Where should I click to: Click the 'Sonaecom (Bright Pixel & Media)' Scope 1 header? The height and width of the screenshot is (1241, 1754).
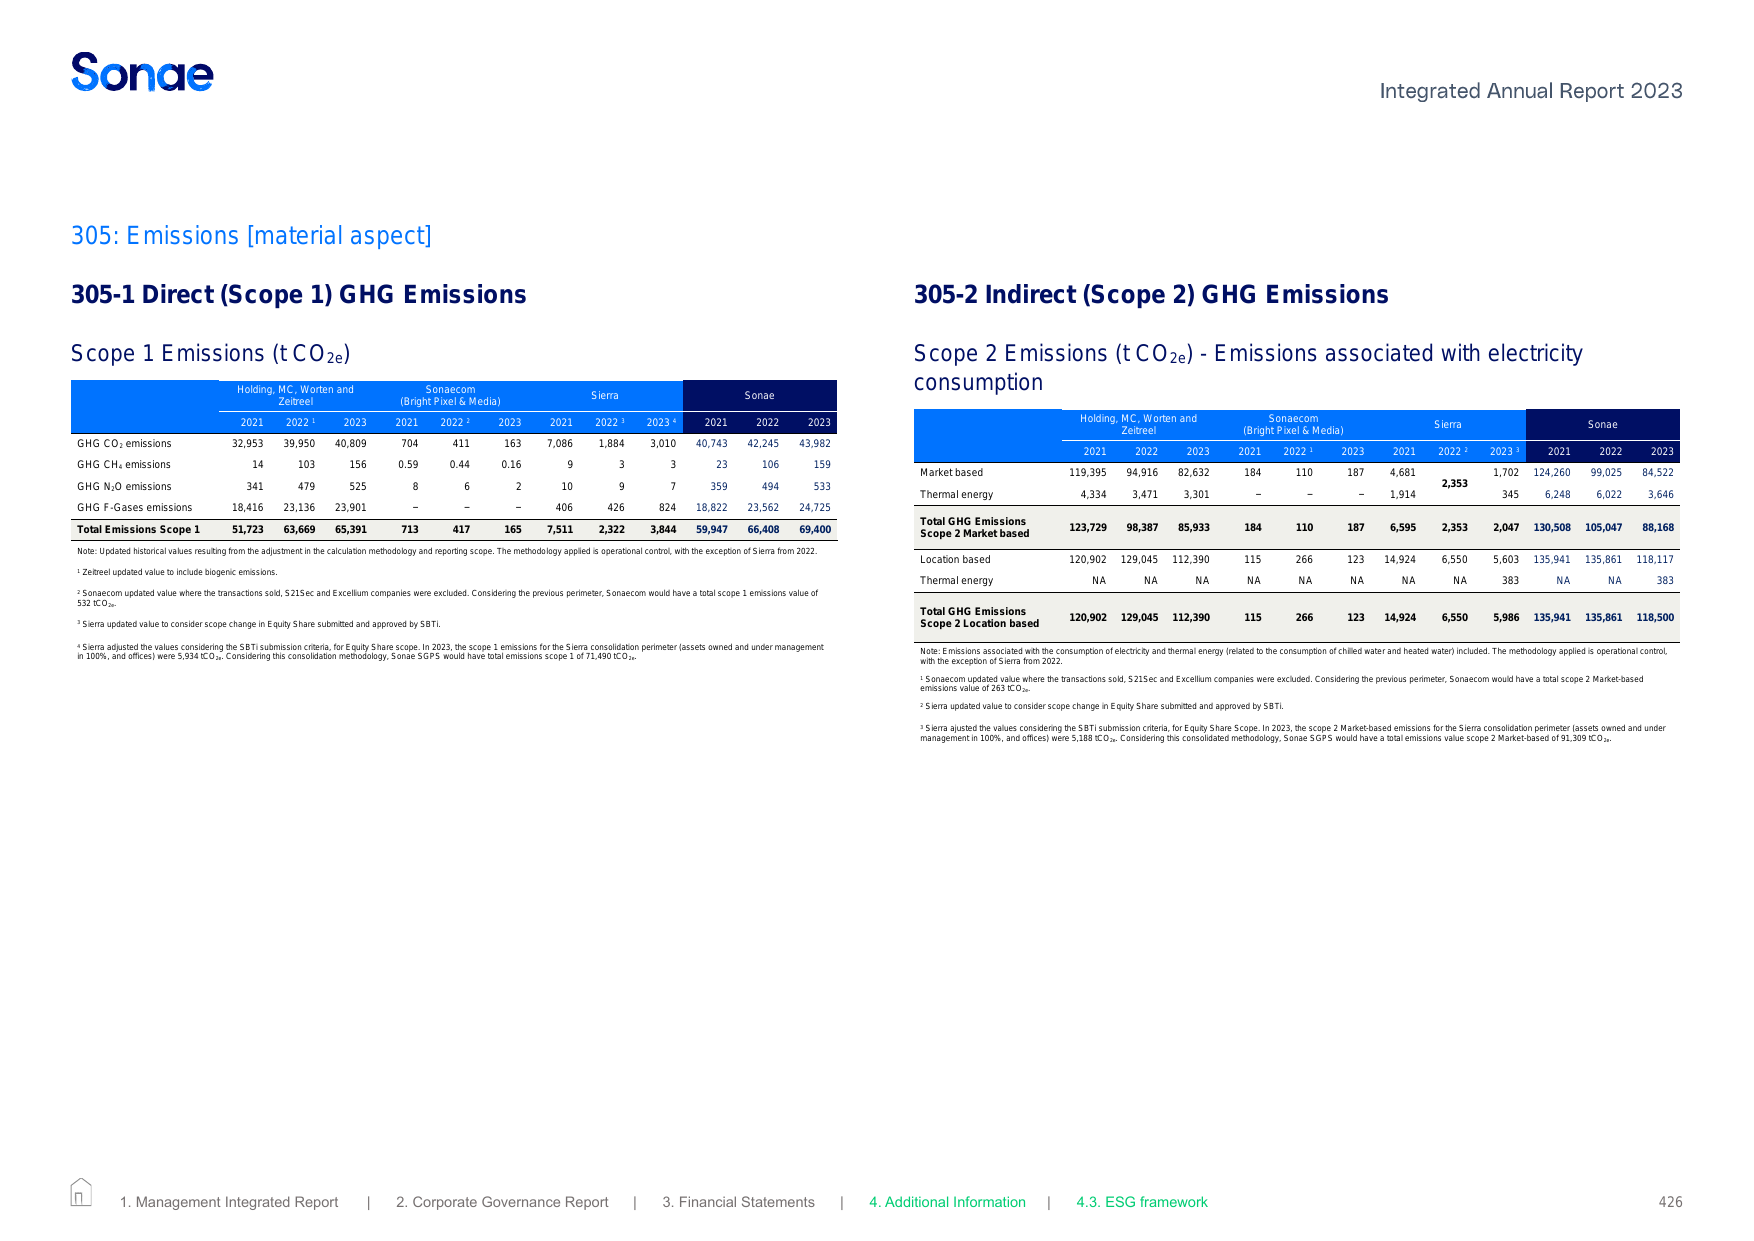(450, 396)
